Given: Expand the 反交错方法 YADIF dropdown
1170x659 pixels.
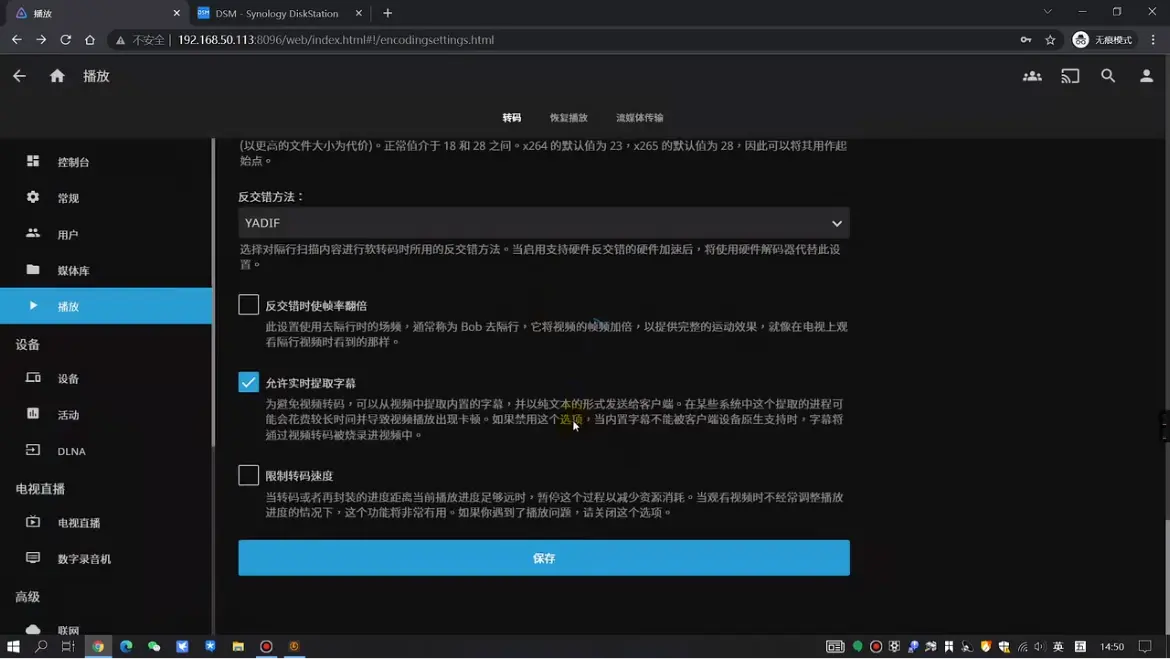Looking at the screenshot, I should coord(543,223).
